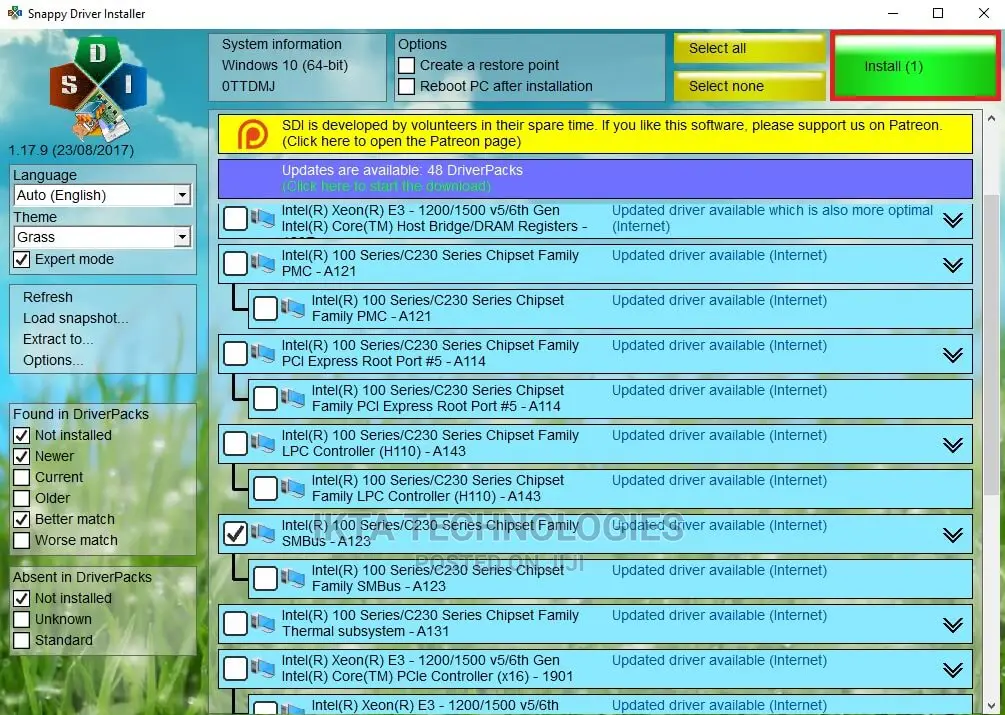Click the Select all button
This screenshot has height=715, width=1005.
tap(749, 48)
